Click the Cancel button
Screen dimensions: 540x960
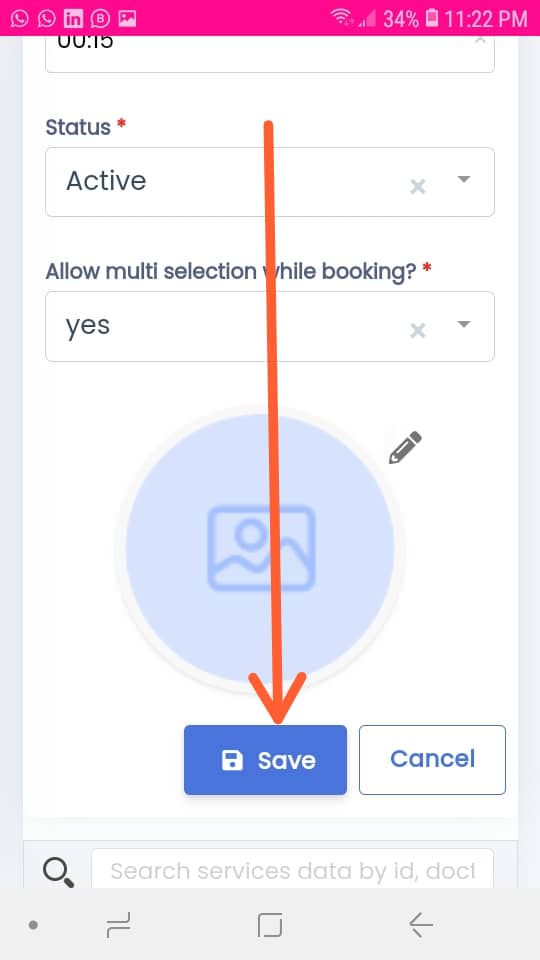(x=432, y=760)
